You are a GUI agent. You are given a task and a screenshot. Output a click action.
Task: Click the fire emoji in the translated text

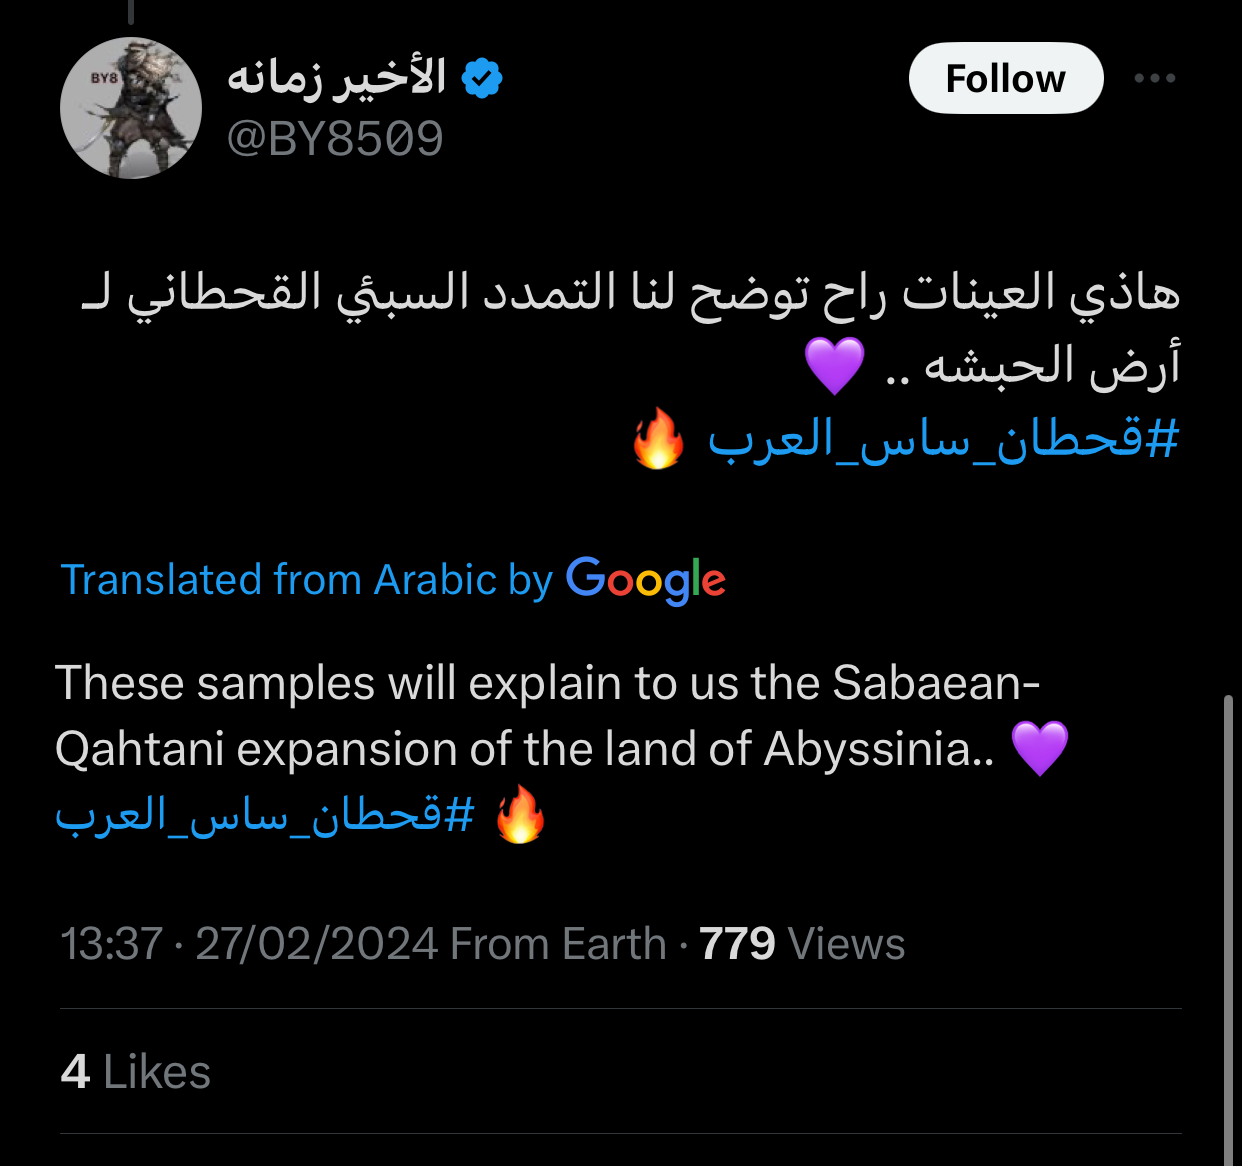[x=521, y=816]
